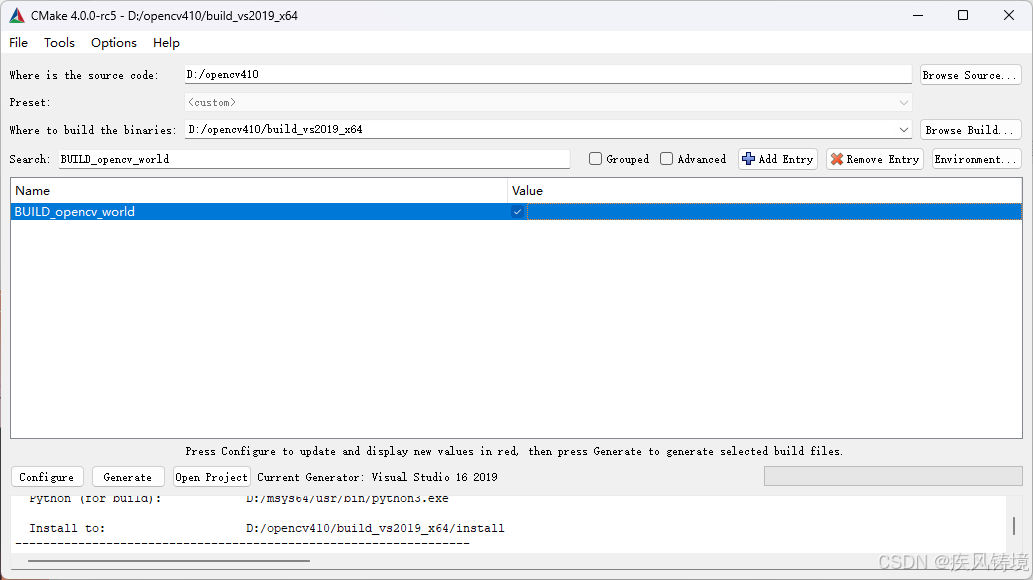Click the Remove Entry button
This screenshot has width=1033, height=580.
coord(876,159)
